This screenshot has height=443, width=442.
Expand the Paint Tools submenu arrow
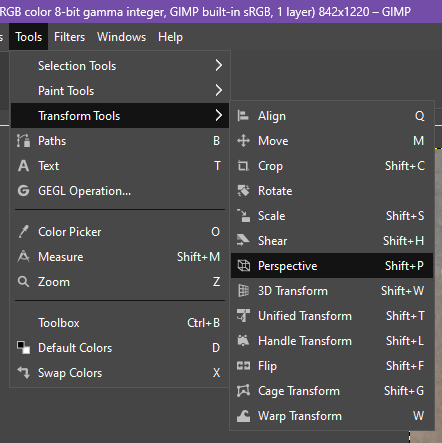pyautogui.click(x=219, y=90)
